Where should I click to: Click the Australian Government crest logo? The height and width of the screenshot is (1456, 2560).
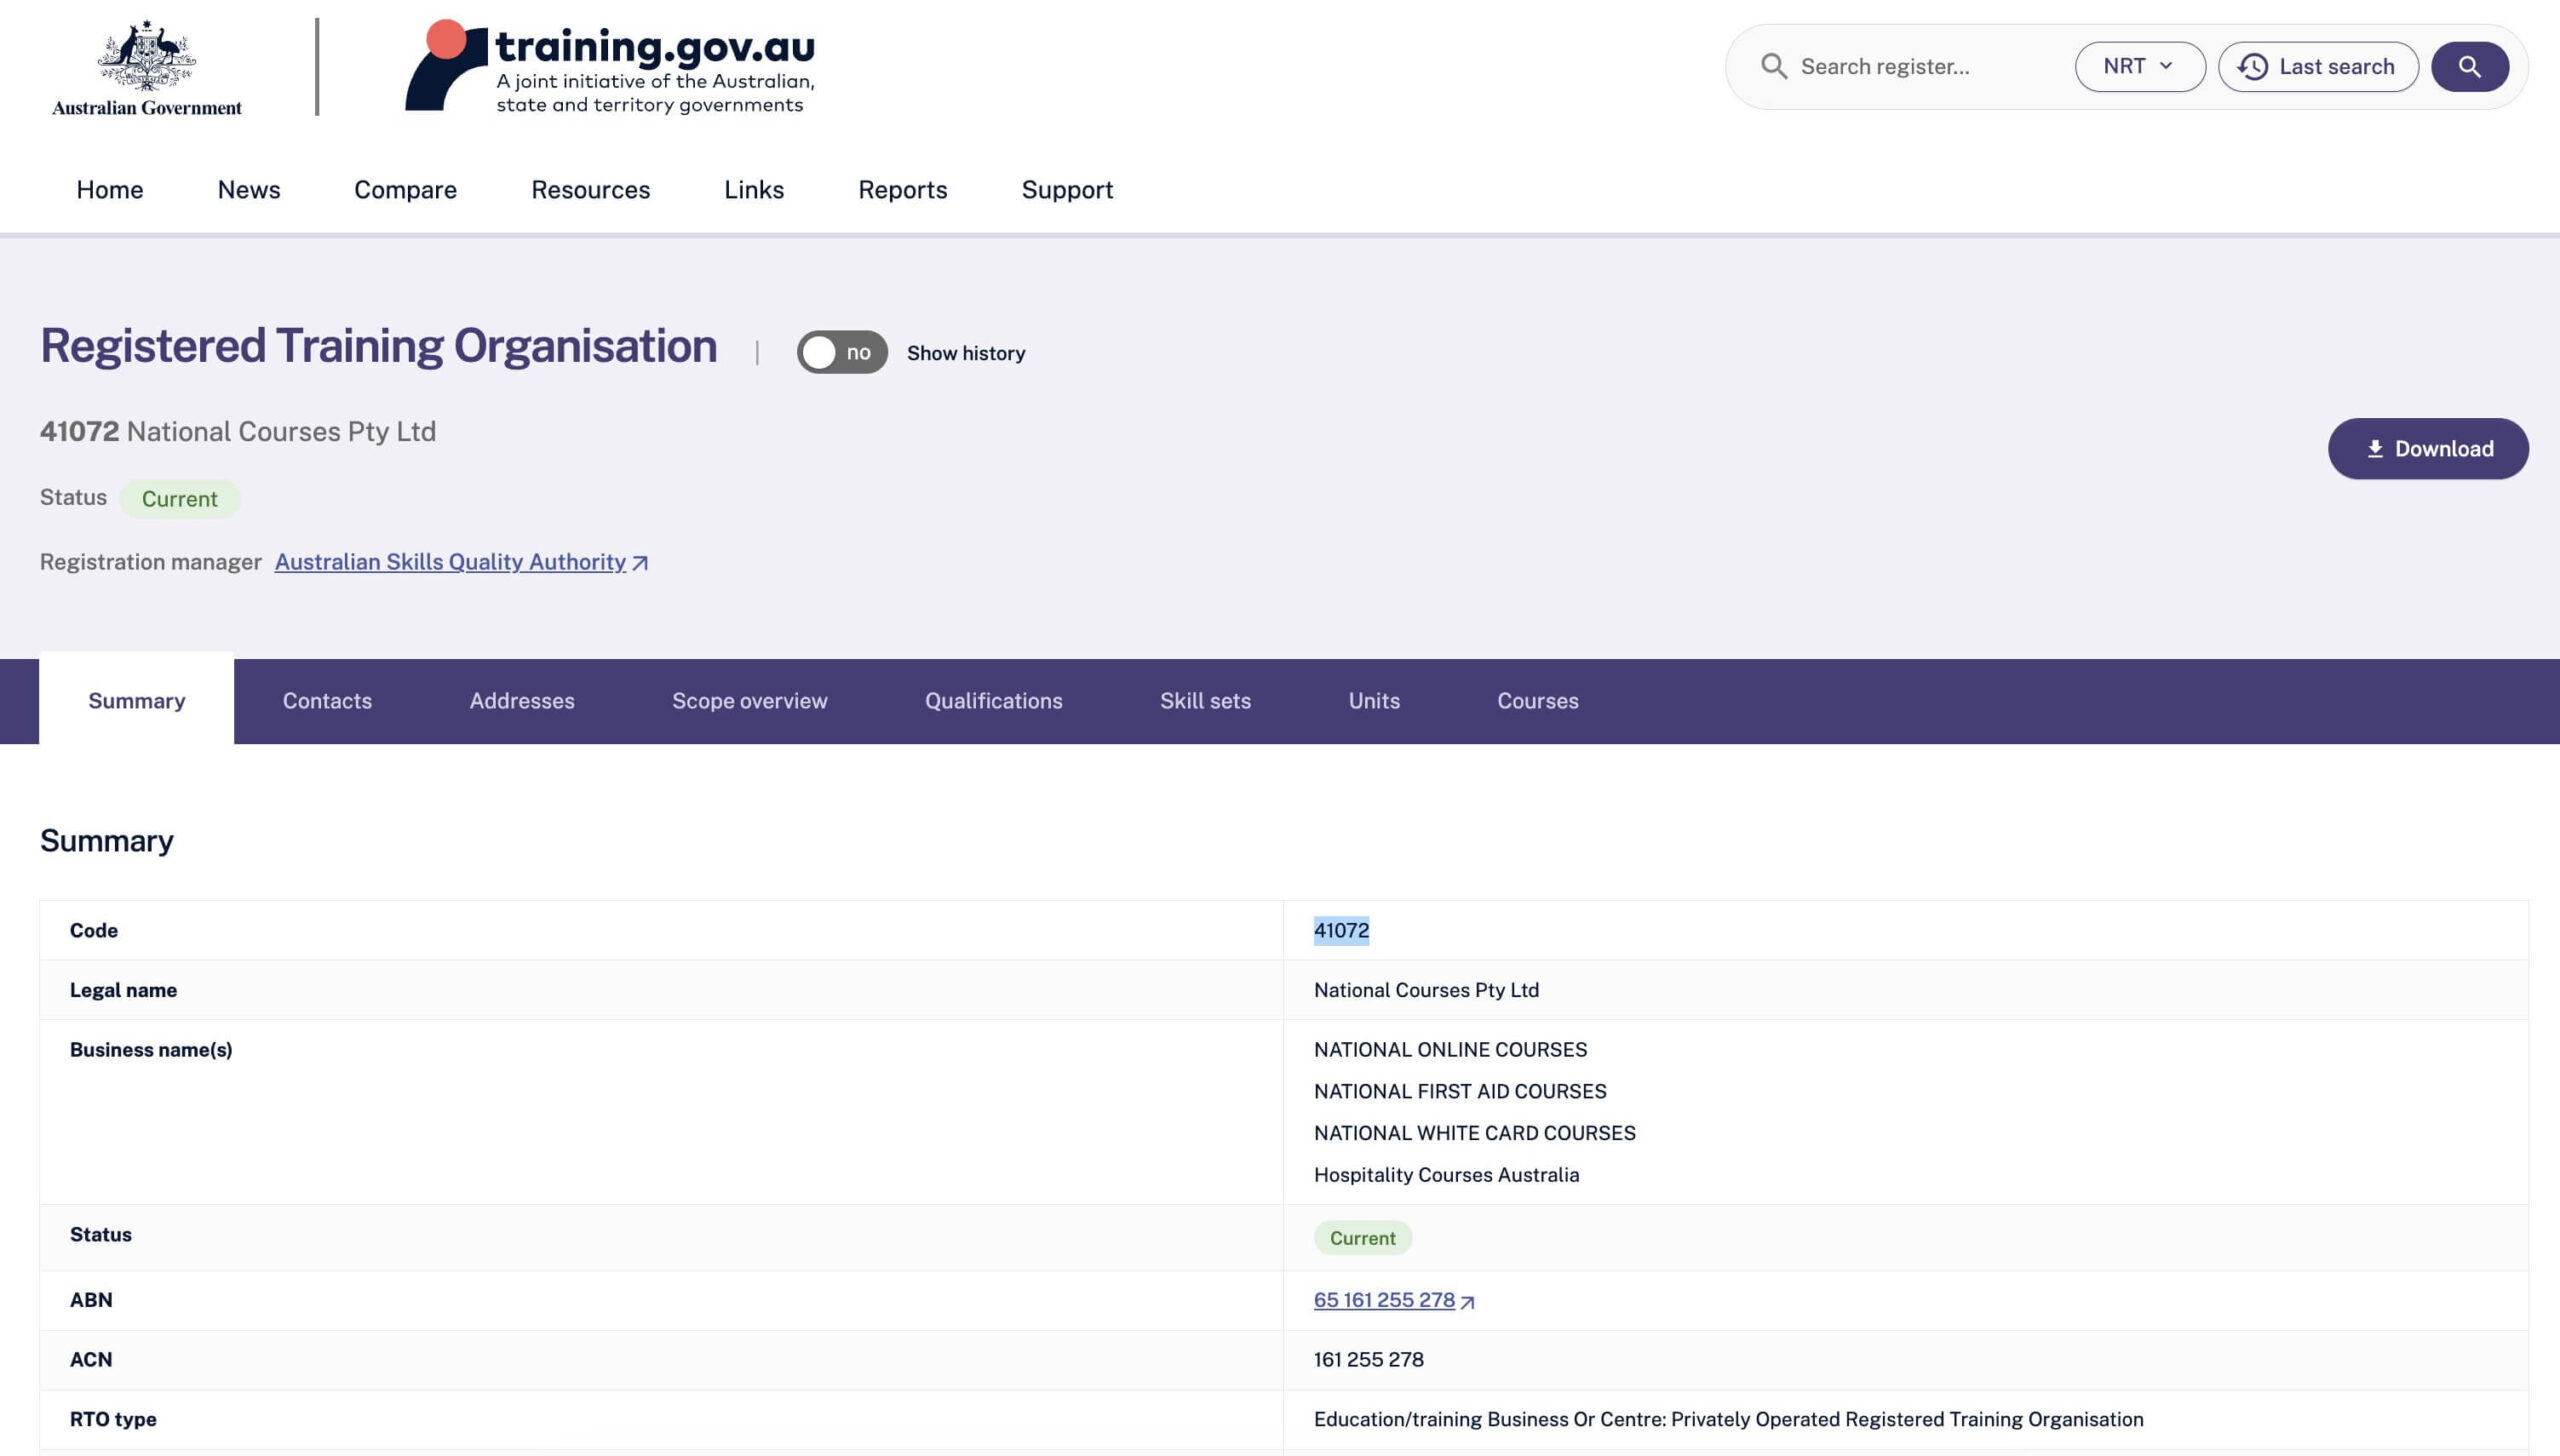pos(147,67)
